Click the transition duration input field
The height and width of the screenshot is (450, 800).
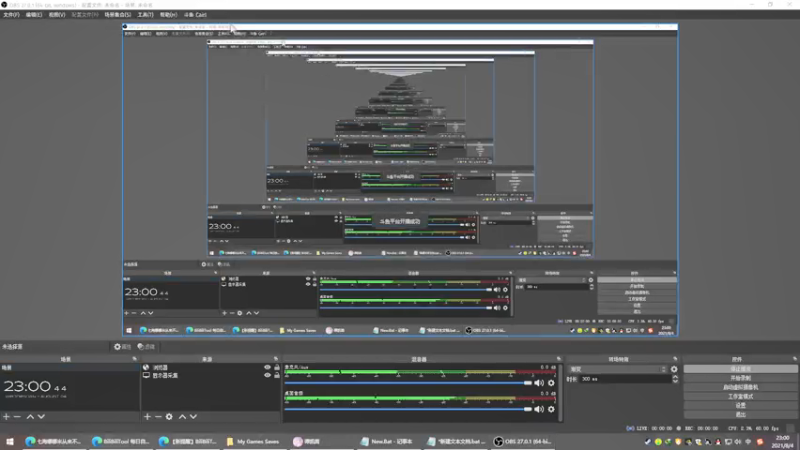coord(626,379)
